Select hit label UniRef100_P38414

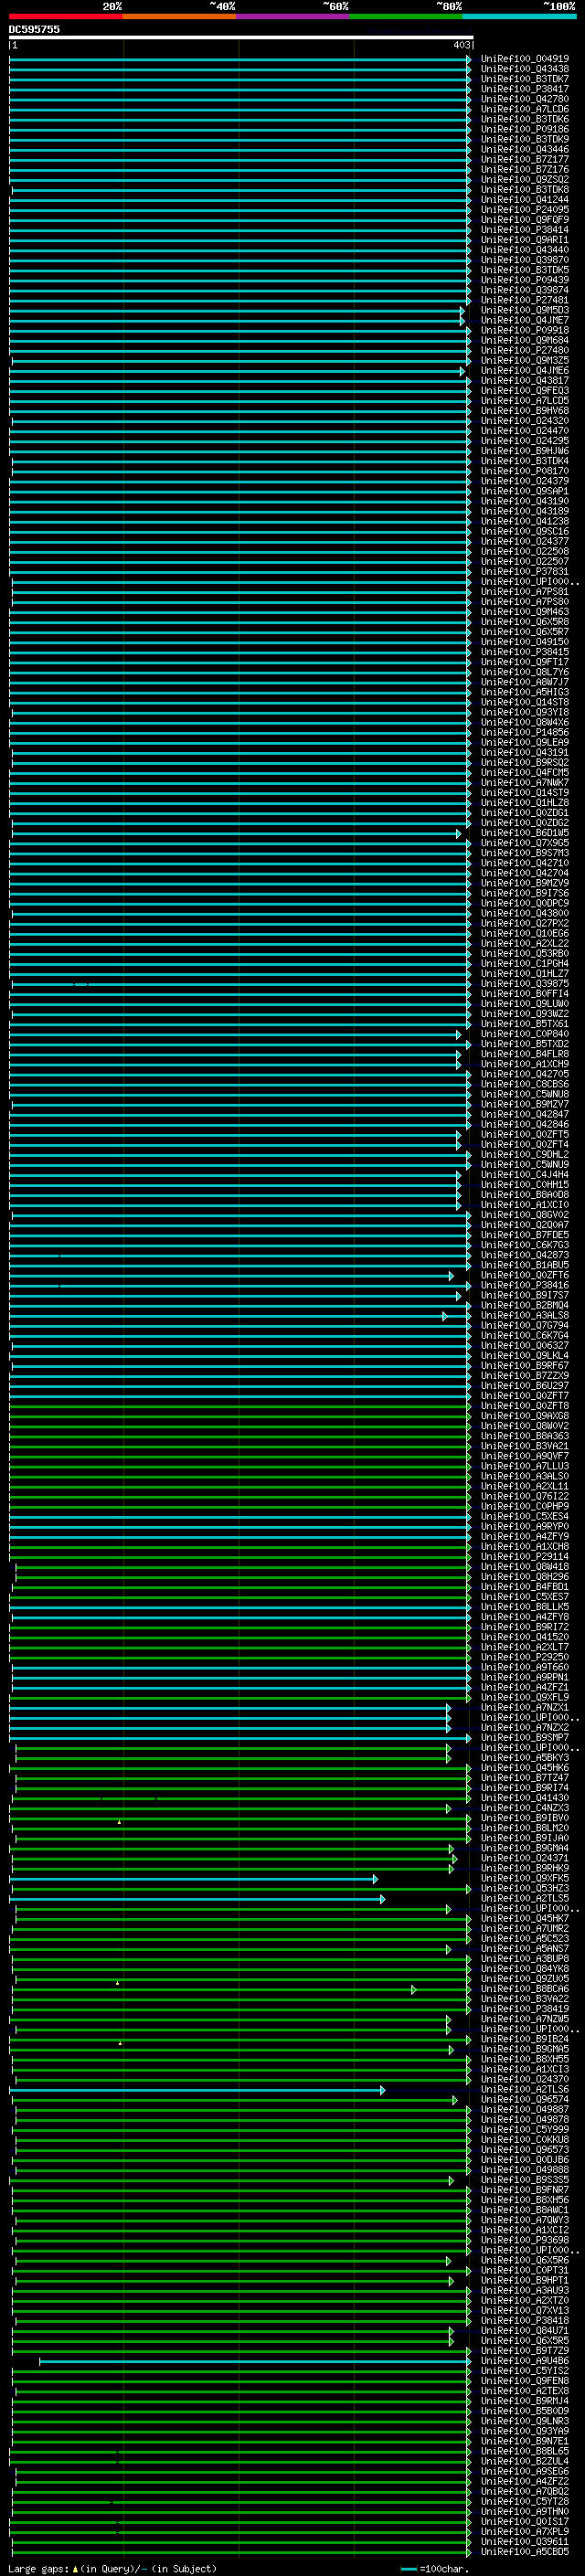(x=524, y=230)
